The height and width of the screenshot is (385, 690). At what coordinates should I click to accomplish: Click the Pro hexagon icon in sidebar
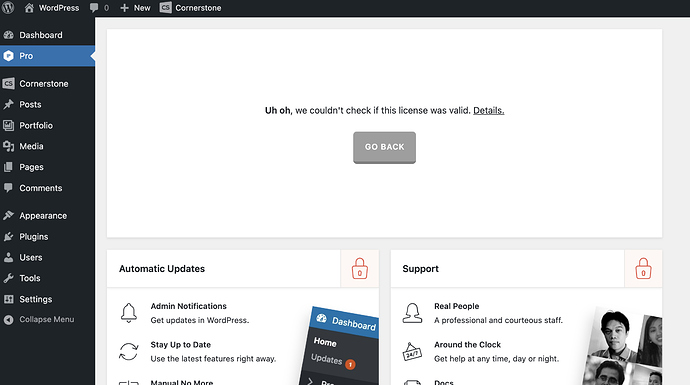coord(8,56)
